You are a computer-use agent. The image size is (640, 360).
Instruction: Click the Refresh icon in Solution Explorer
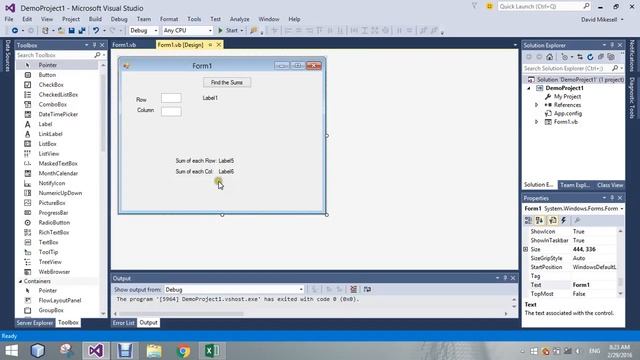point(590,57)
